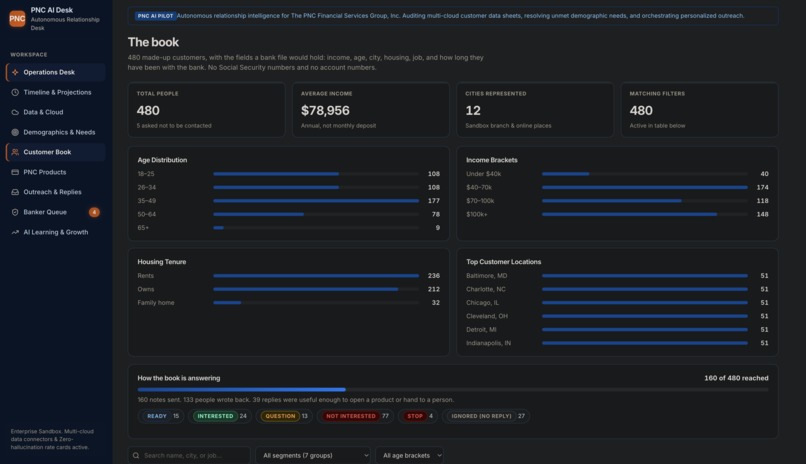Open AI Learning & Growth section
The image size is (806, 464).
(56, 232)
